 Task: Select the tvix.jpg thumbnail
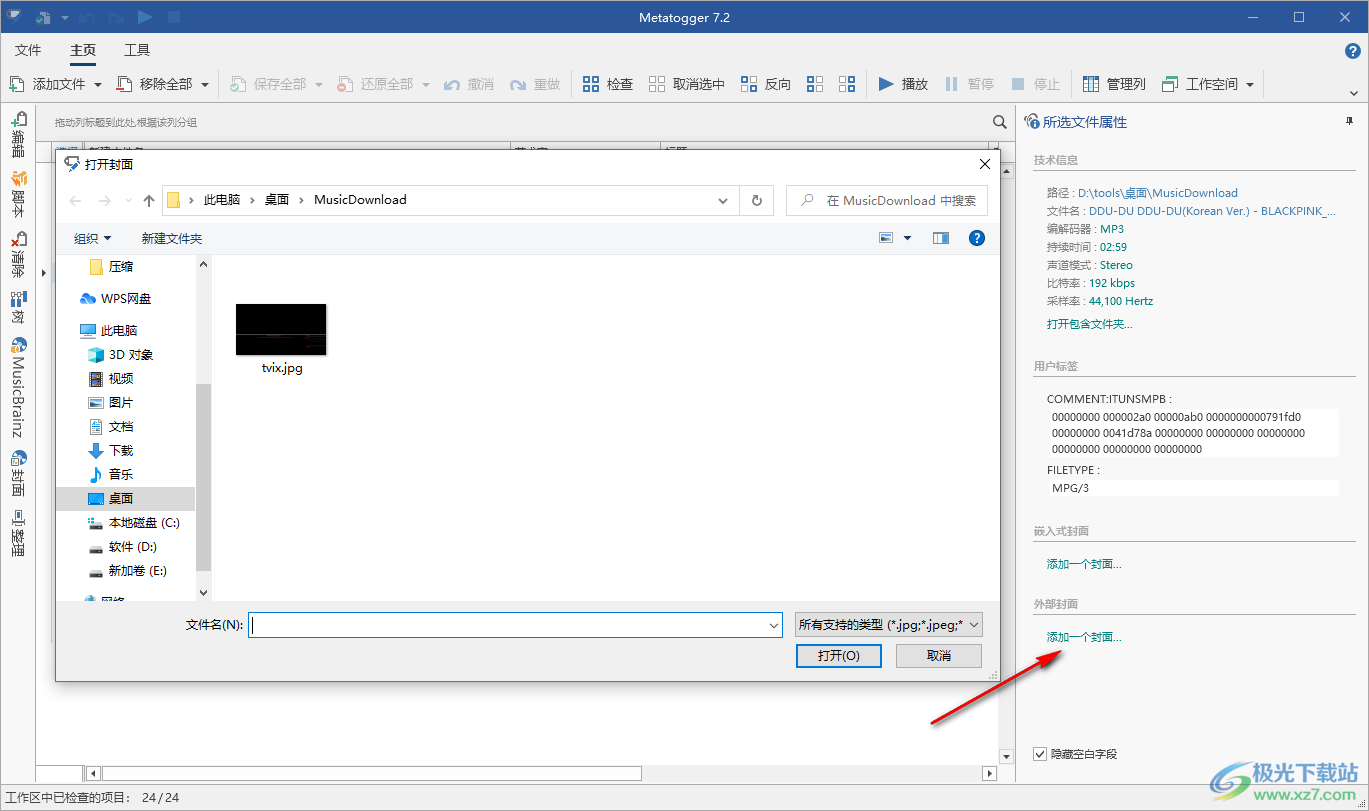[281, 331]
